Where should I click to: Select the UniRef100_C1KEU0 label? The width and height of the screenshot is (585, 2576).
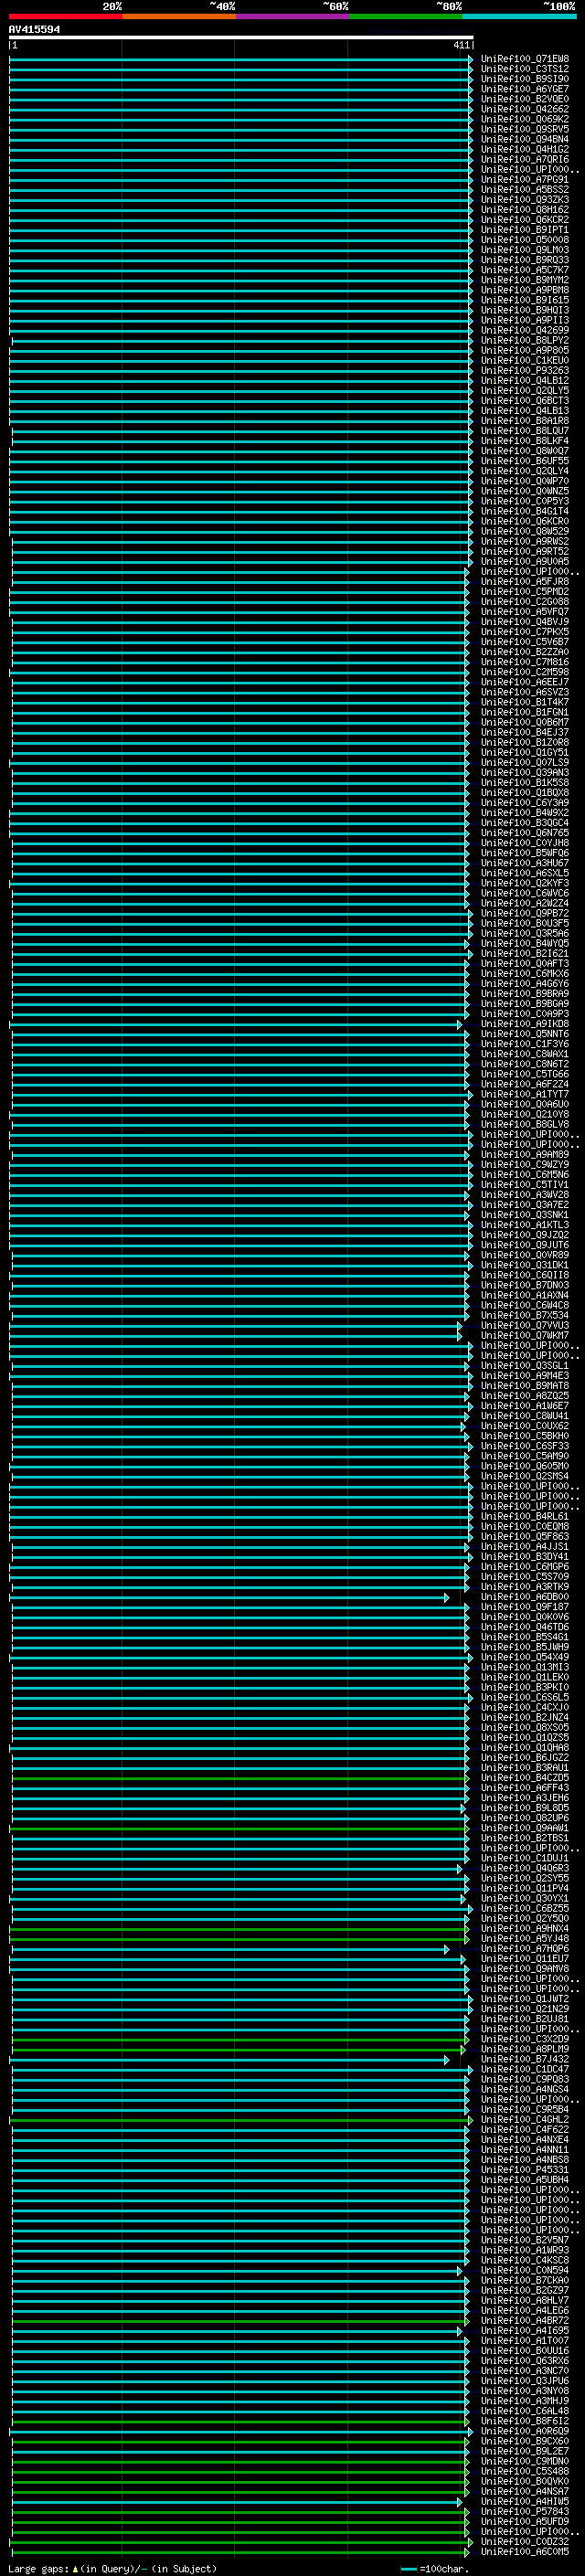(525, 361)
